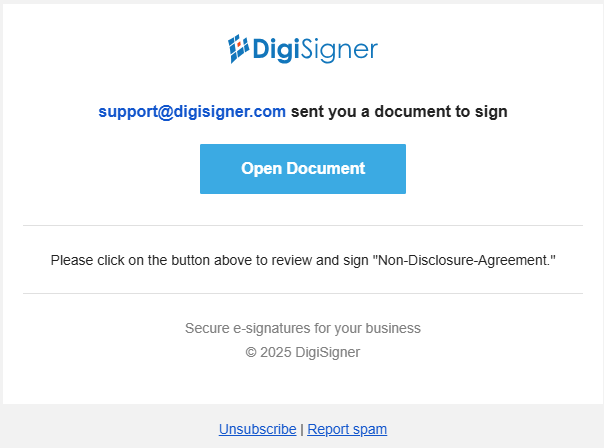Click the red square inside the logo mark

tap(239, 45)
